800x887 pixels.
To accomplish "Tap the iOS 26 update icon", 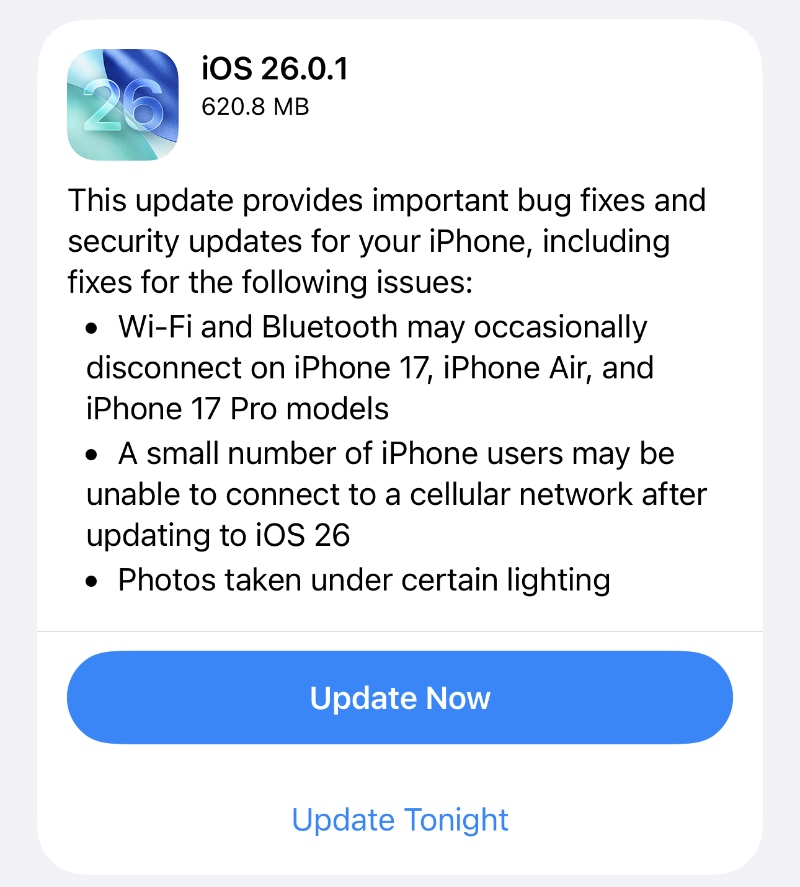I will (x=123, y=105).
